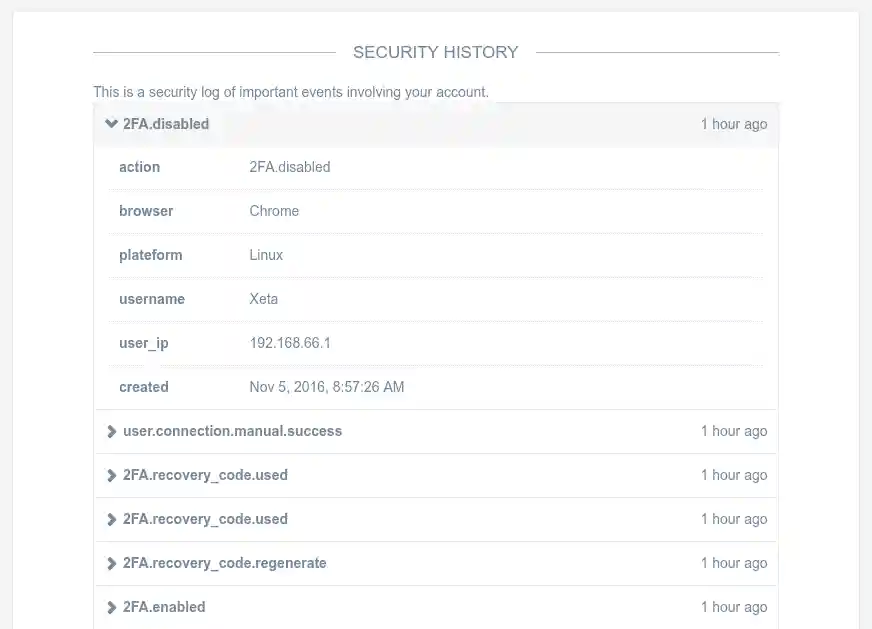Click the chevron icon next to 2FA.recovery_code.regenerate

[111, 563]
